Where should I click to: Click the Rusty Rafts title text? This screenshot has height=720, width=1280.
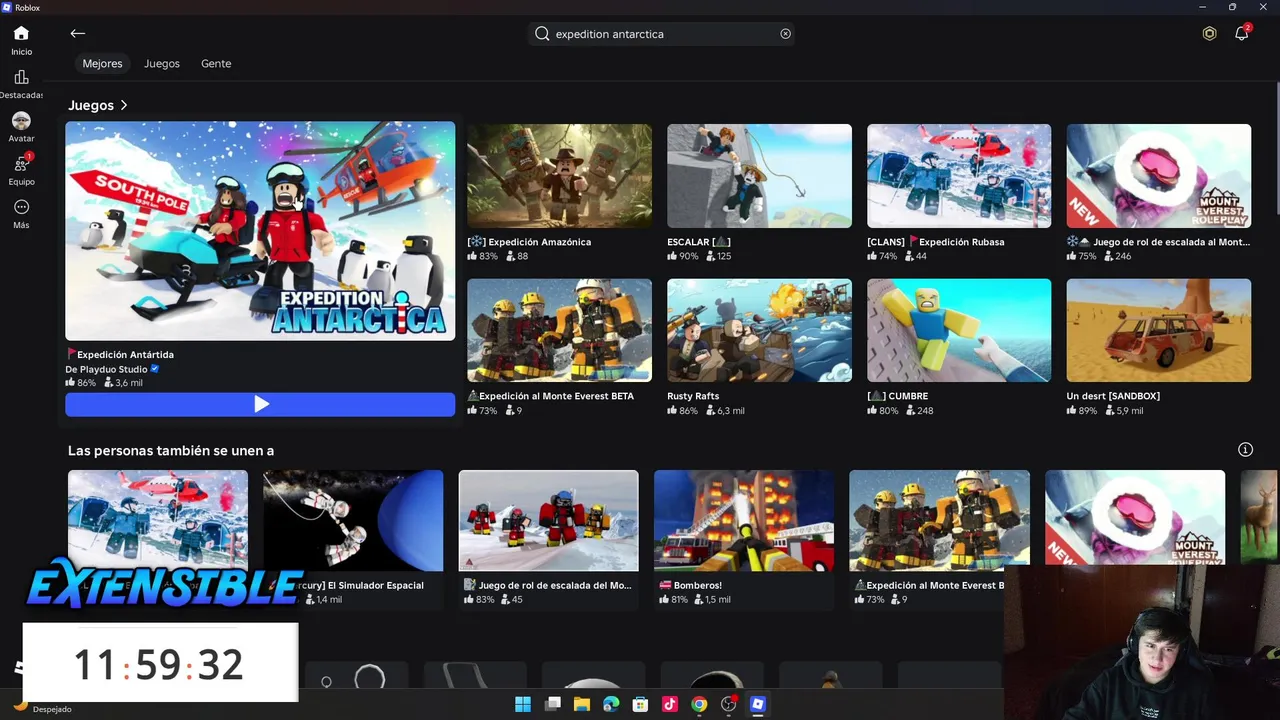[x=693, y=396]
